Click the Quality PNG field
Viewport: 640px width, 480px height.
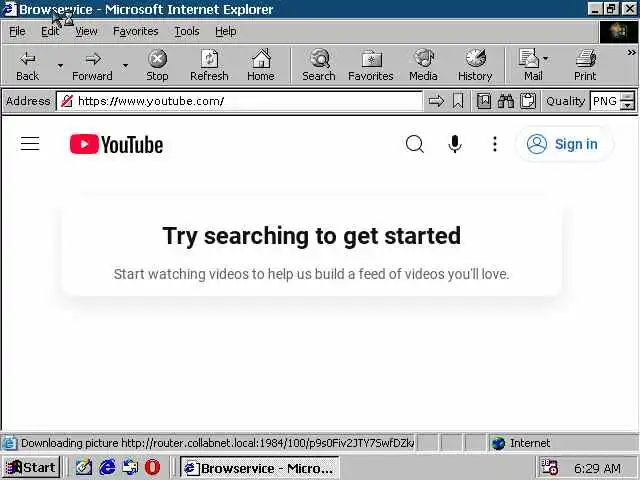click(x=604, y=101)
